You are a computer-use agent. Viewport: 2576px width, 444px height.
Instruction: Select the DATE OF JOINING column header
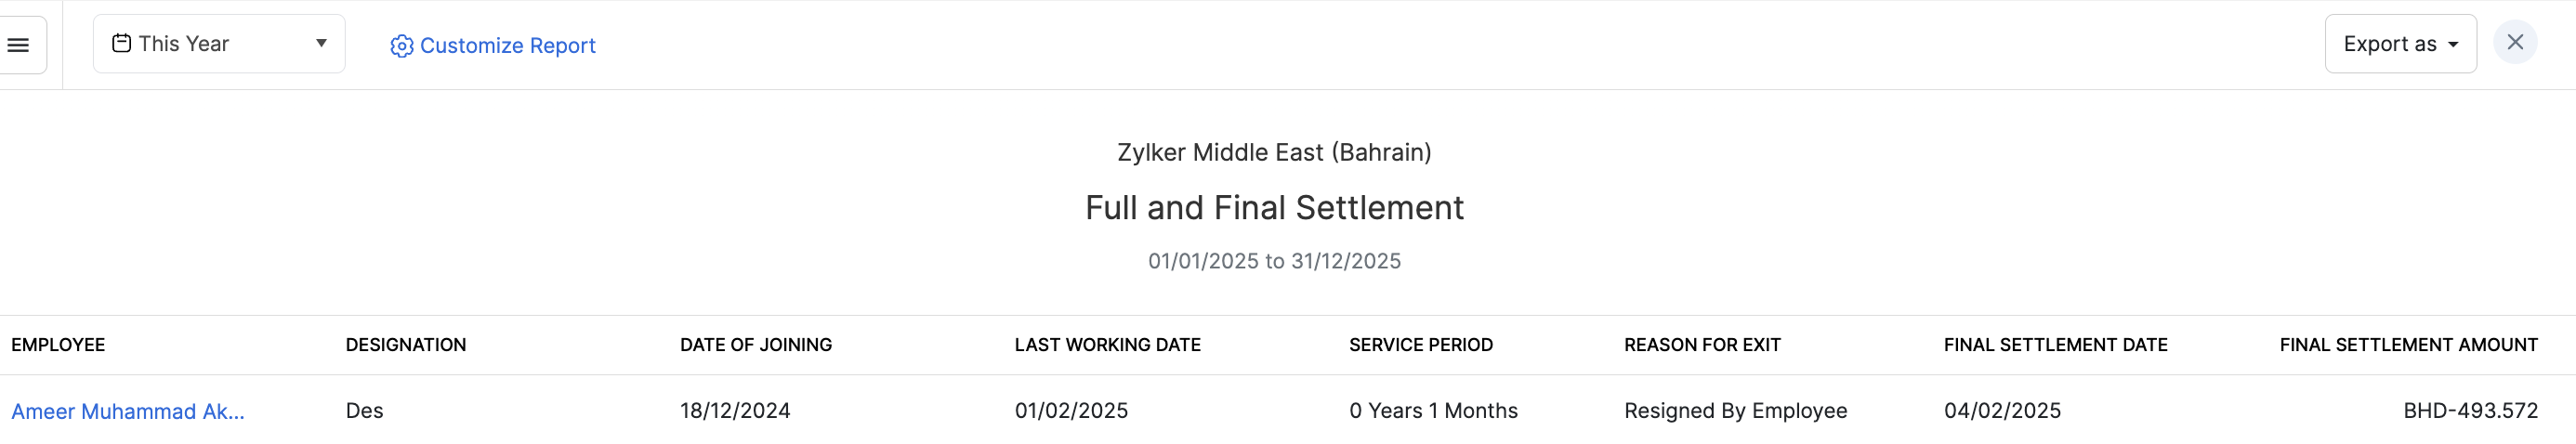click(756, 345)
